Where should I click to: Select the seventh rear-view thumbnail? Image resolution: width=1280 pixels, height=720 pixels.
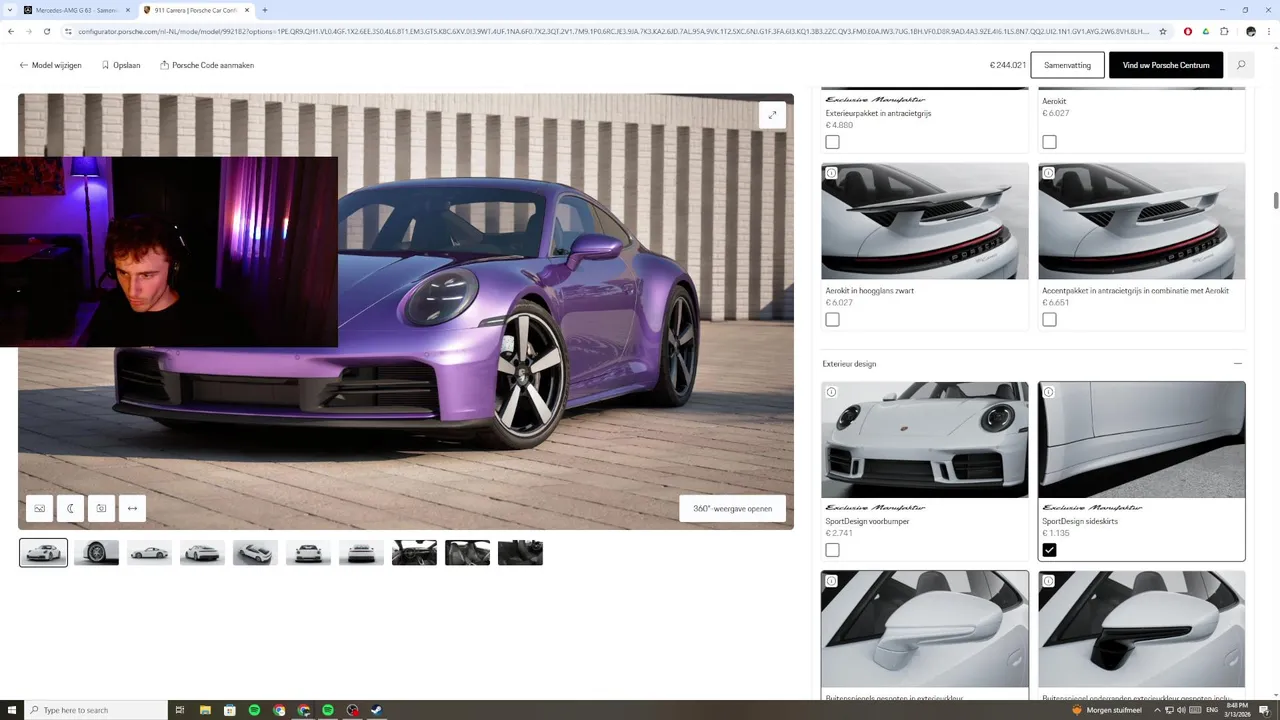(361, 553)
